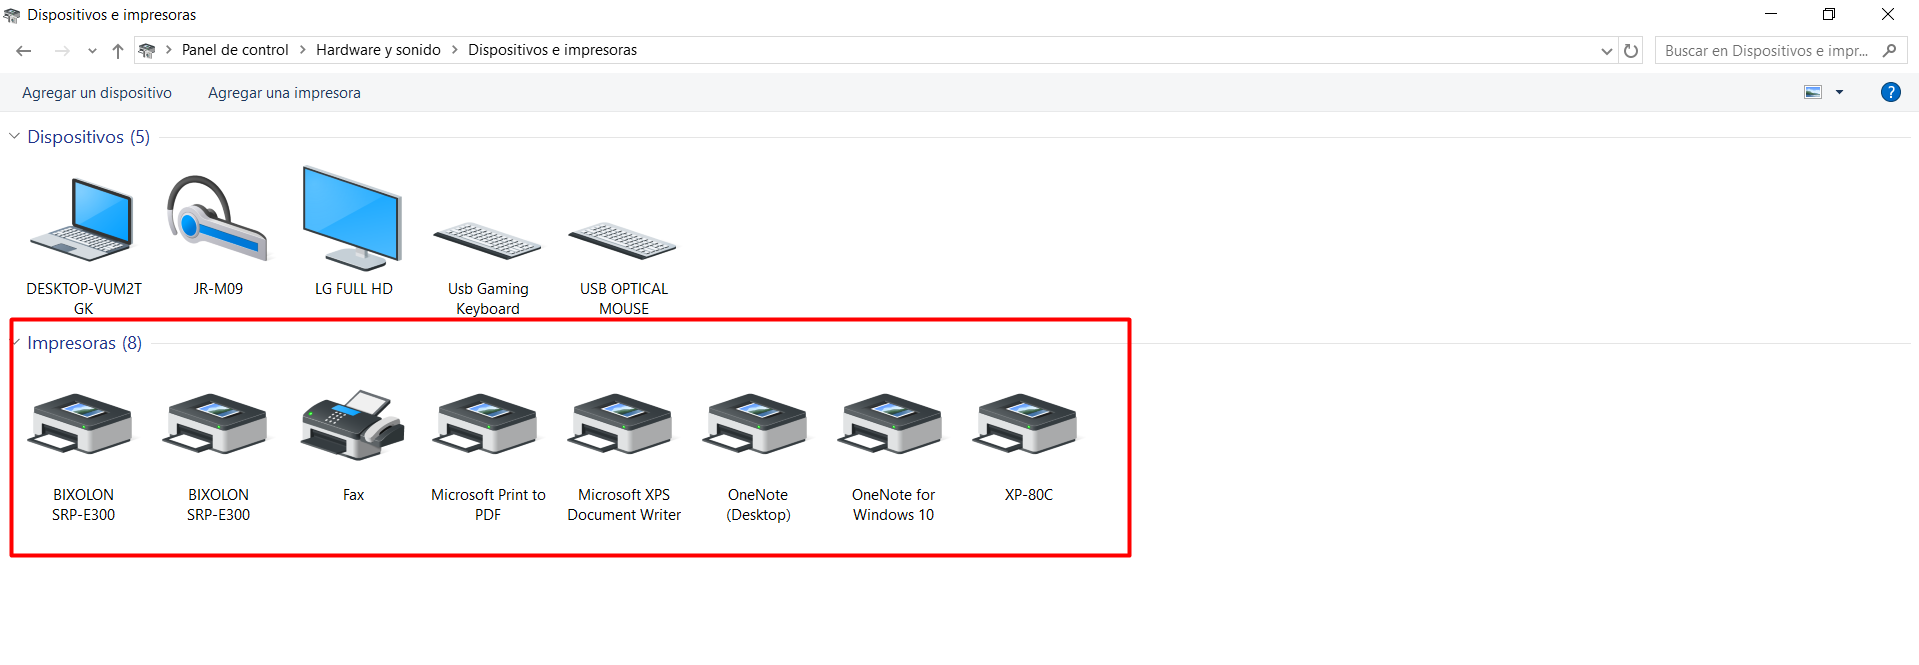The height and width of the screenshot is (665, 1919).
Task: Click the LG FULL HD monitor icon
Action: pyautogui.click(x=353, y=220)
